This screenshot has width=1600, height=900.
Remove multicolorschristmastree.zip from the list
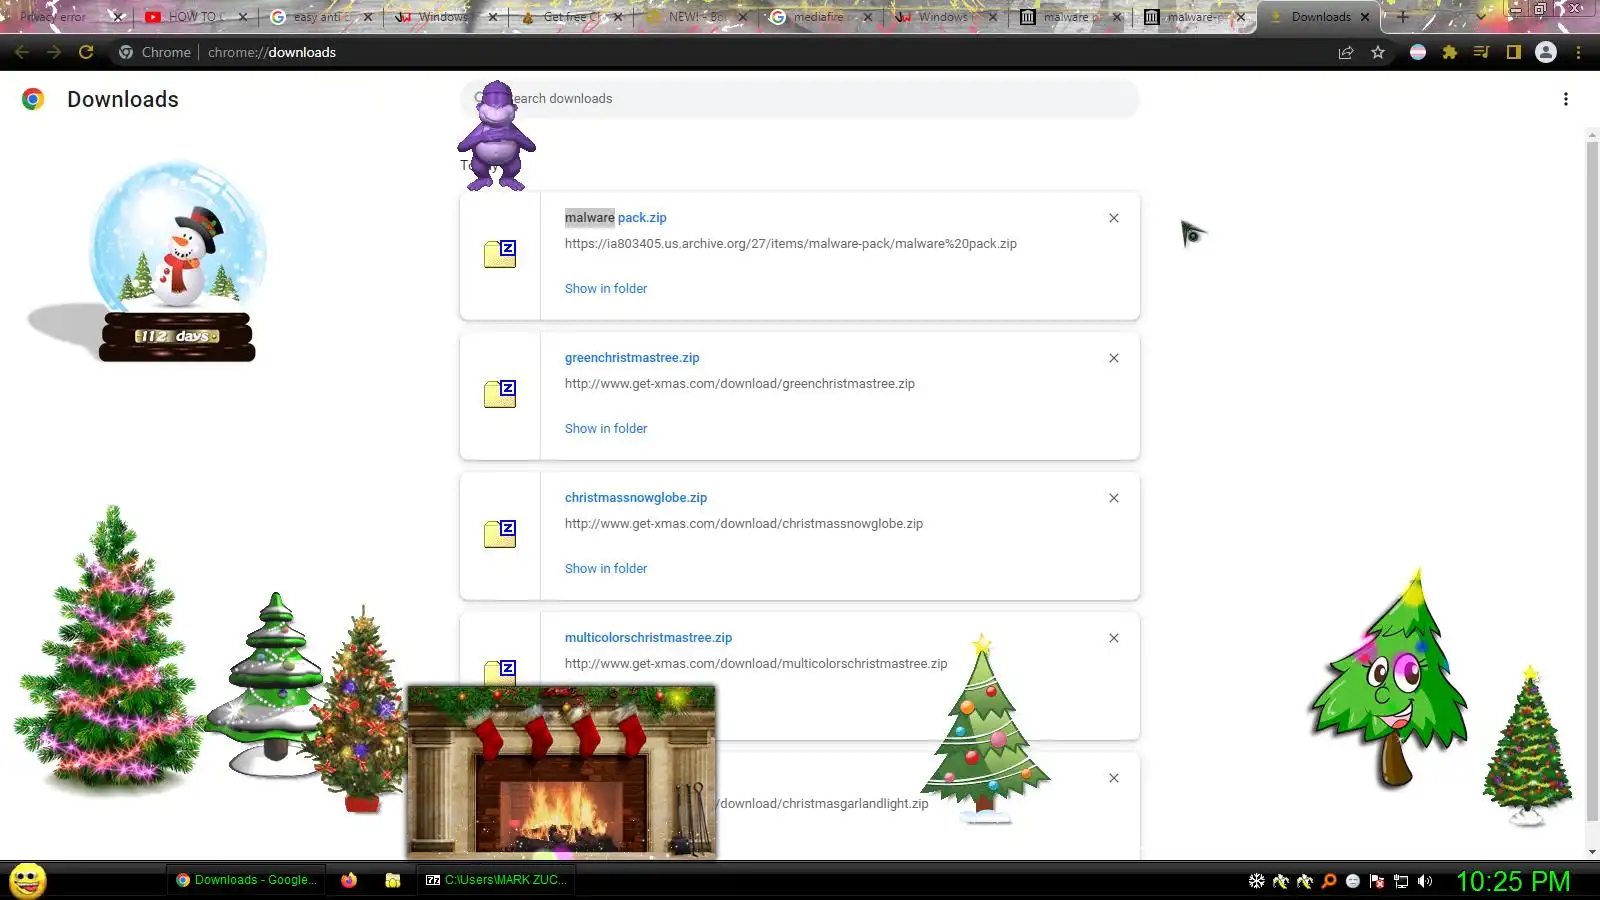click(1113, 638)
